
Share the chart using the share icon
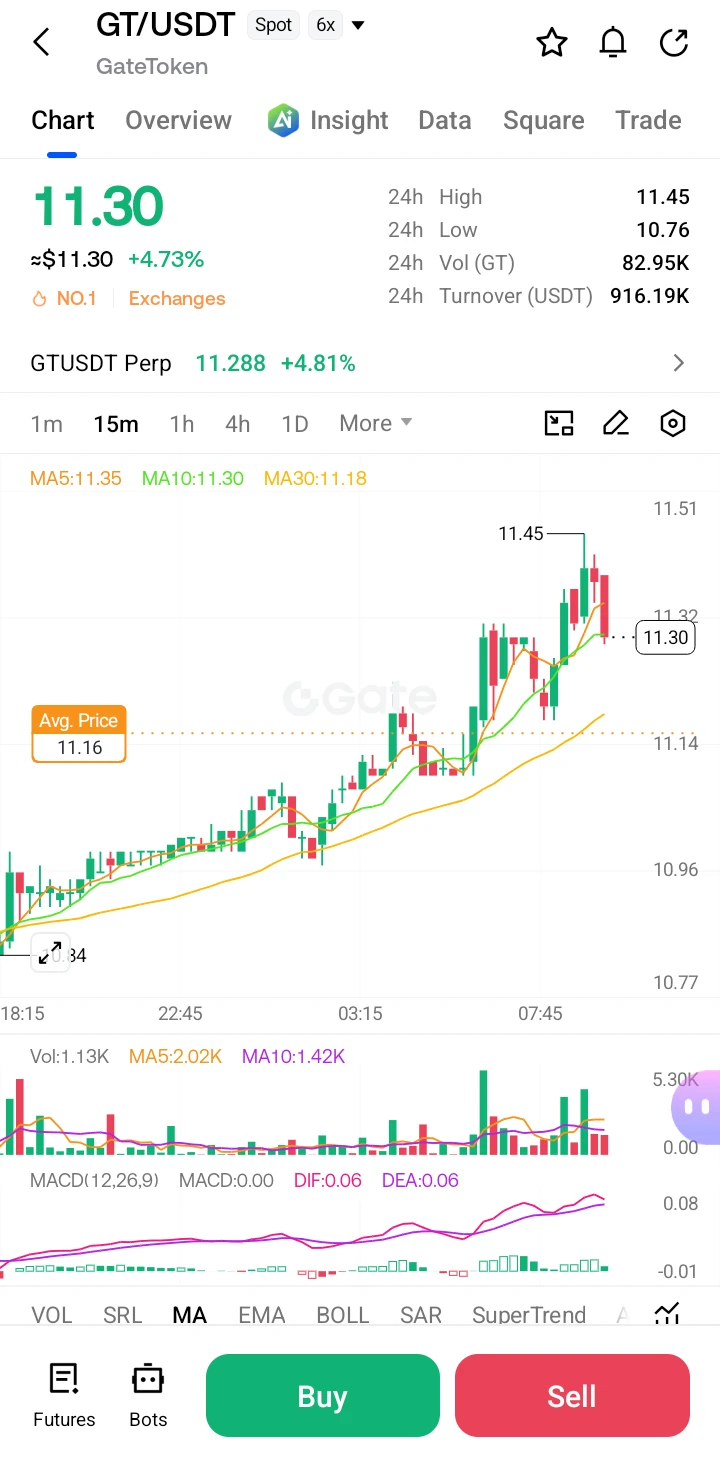675,43
